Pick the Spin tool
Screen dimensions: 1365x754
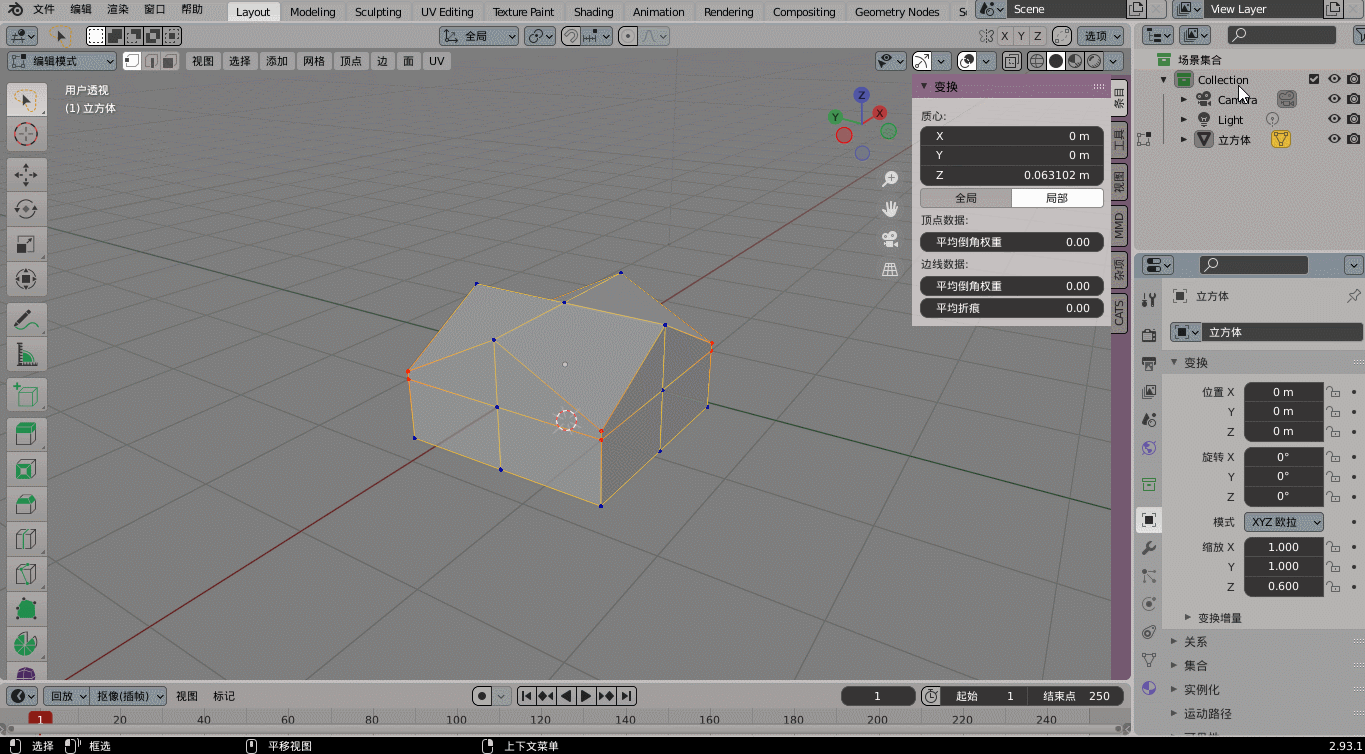pyautogui.click(x=27, y=643)
